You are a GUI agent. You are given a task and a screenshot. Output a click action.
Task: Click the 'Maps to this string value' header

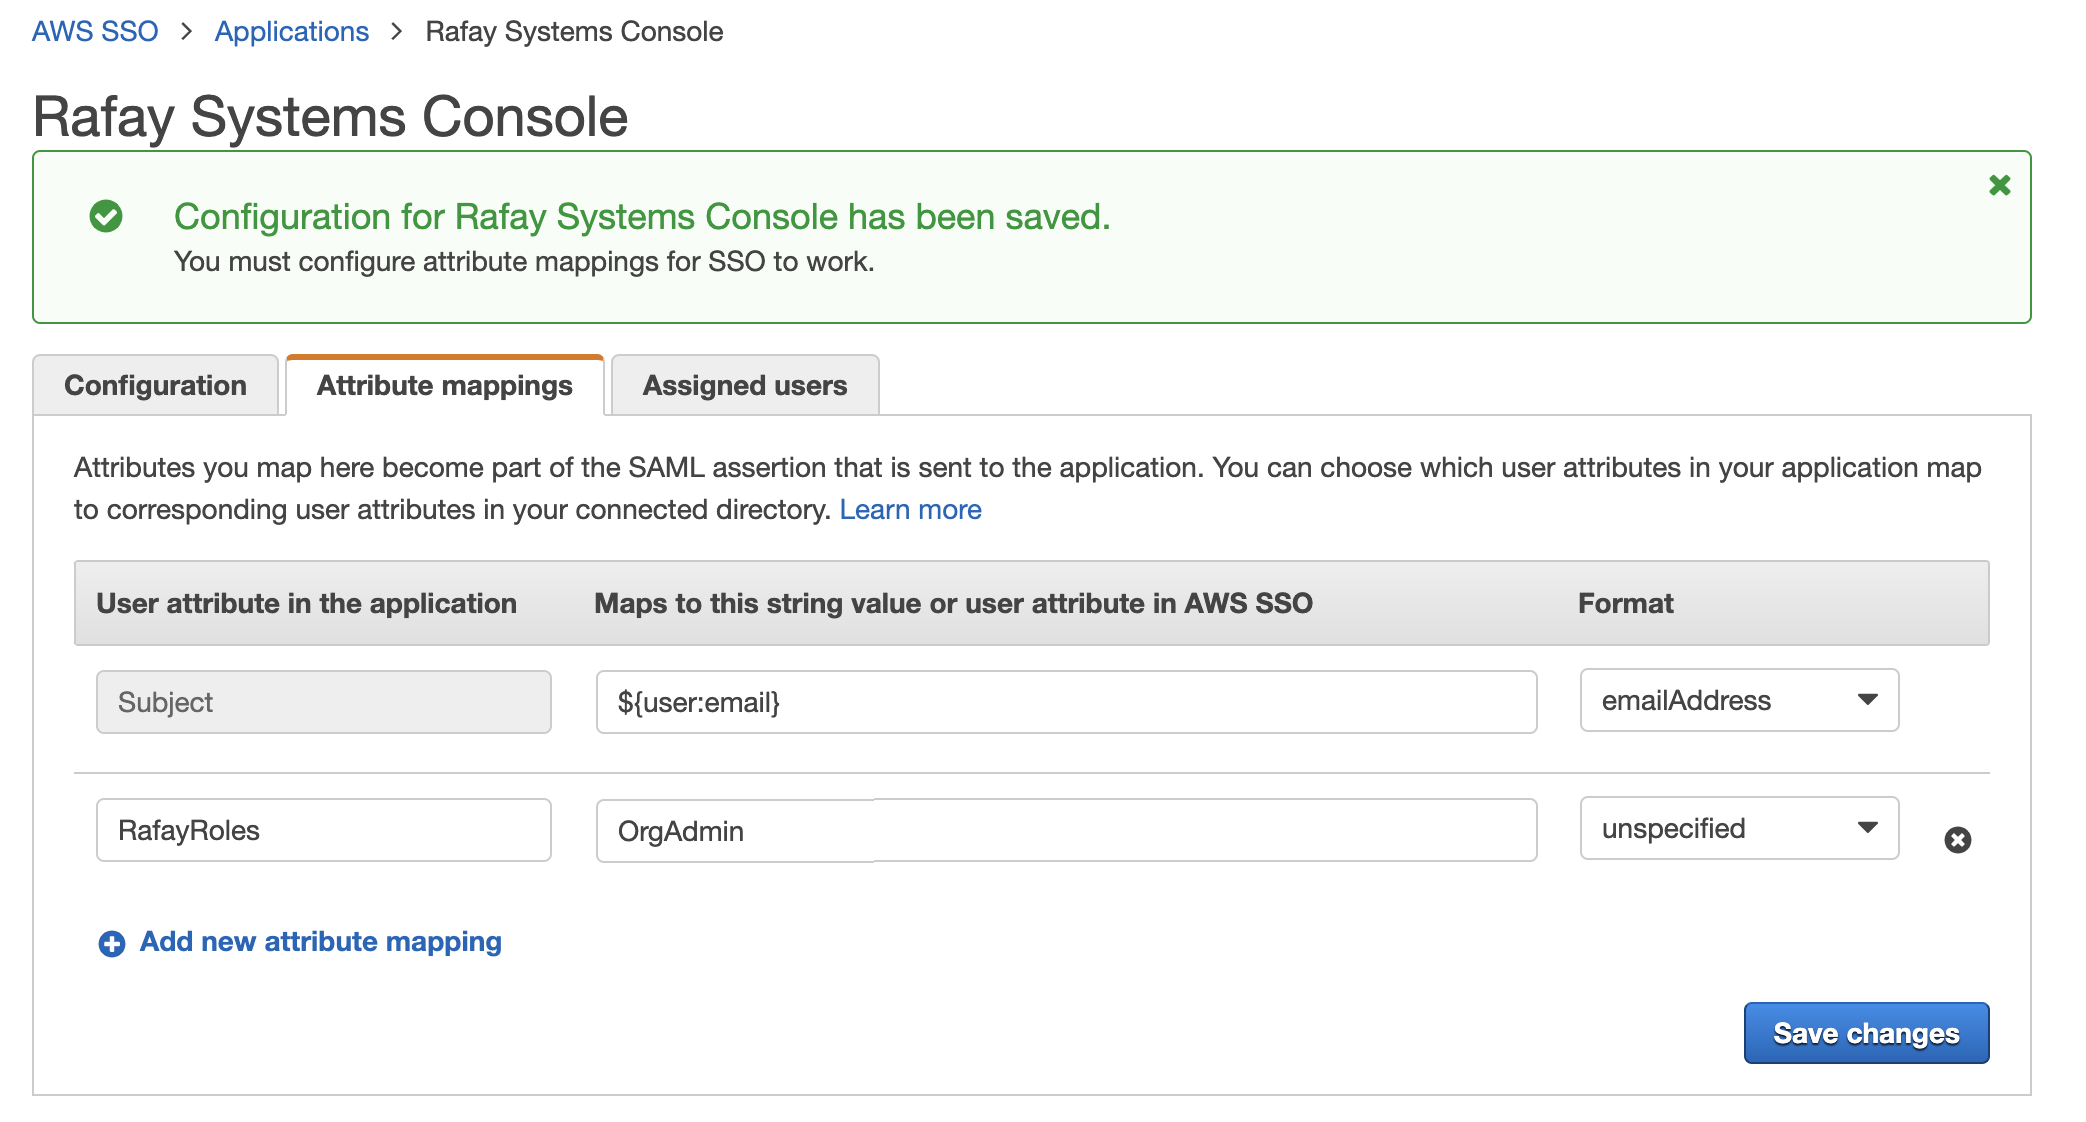(x=953, y=603)
